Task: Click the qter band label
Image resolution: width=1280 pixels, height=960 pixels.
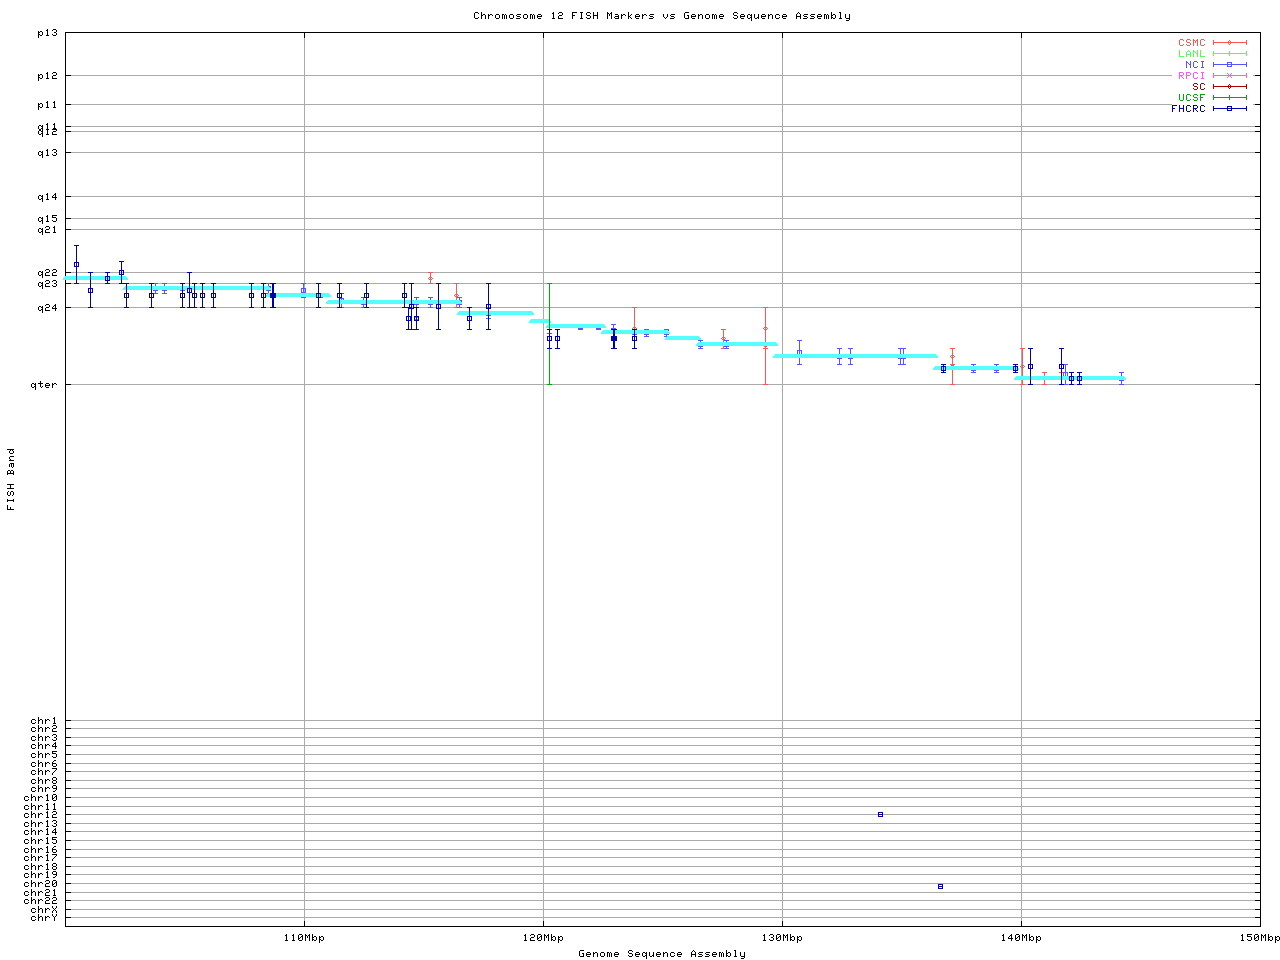Action: [47, 385]
